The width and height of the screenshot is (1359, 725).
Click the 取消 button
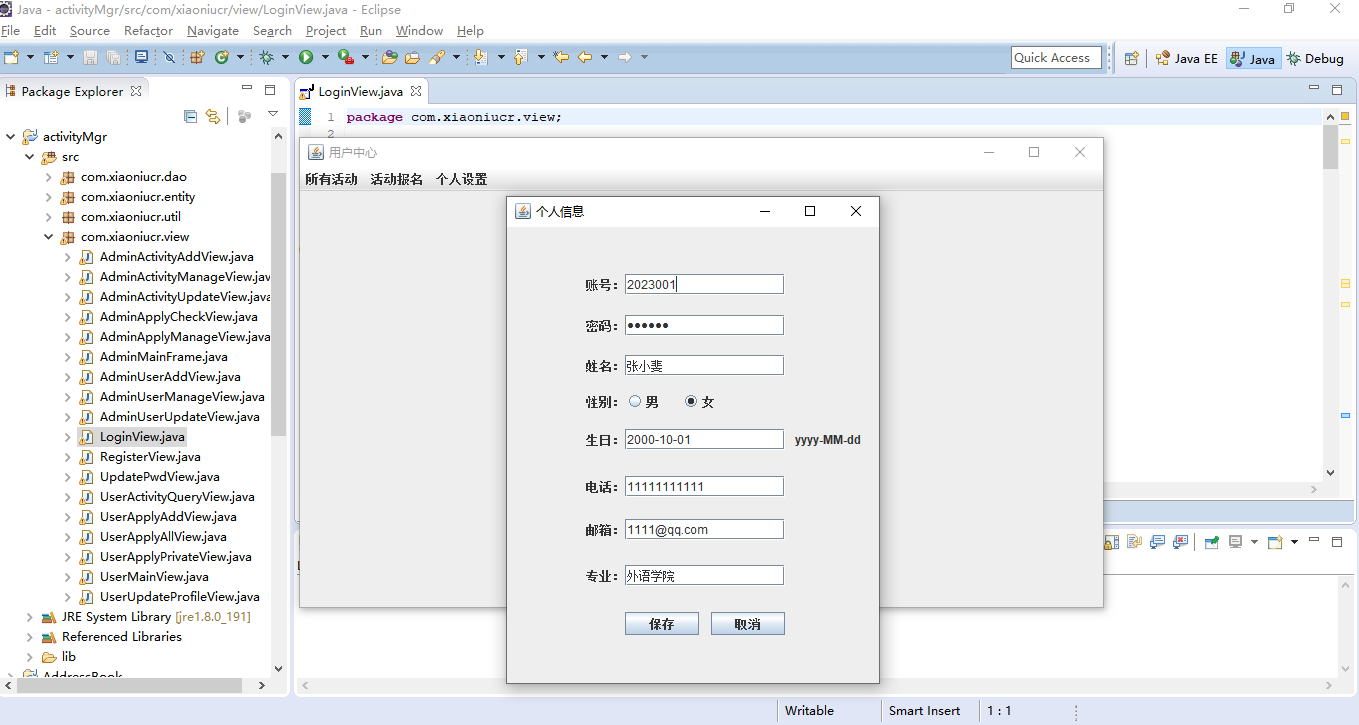tap(747, 624)
